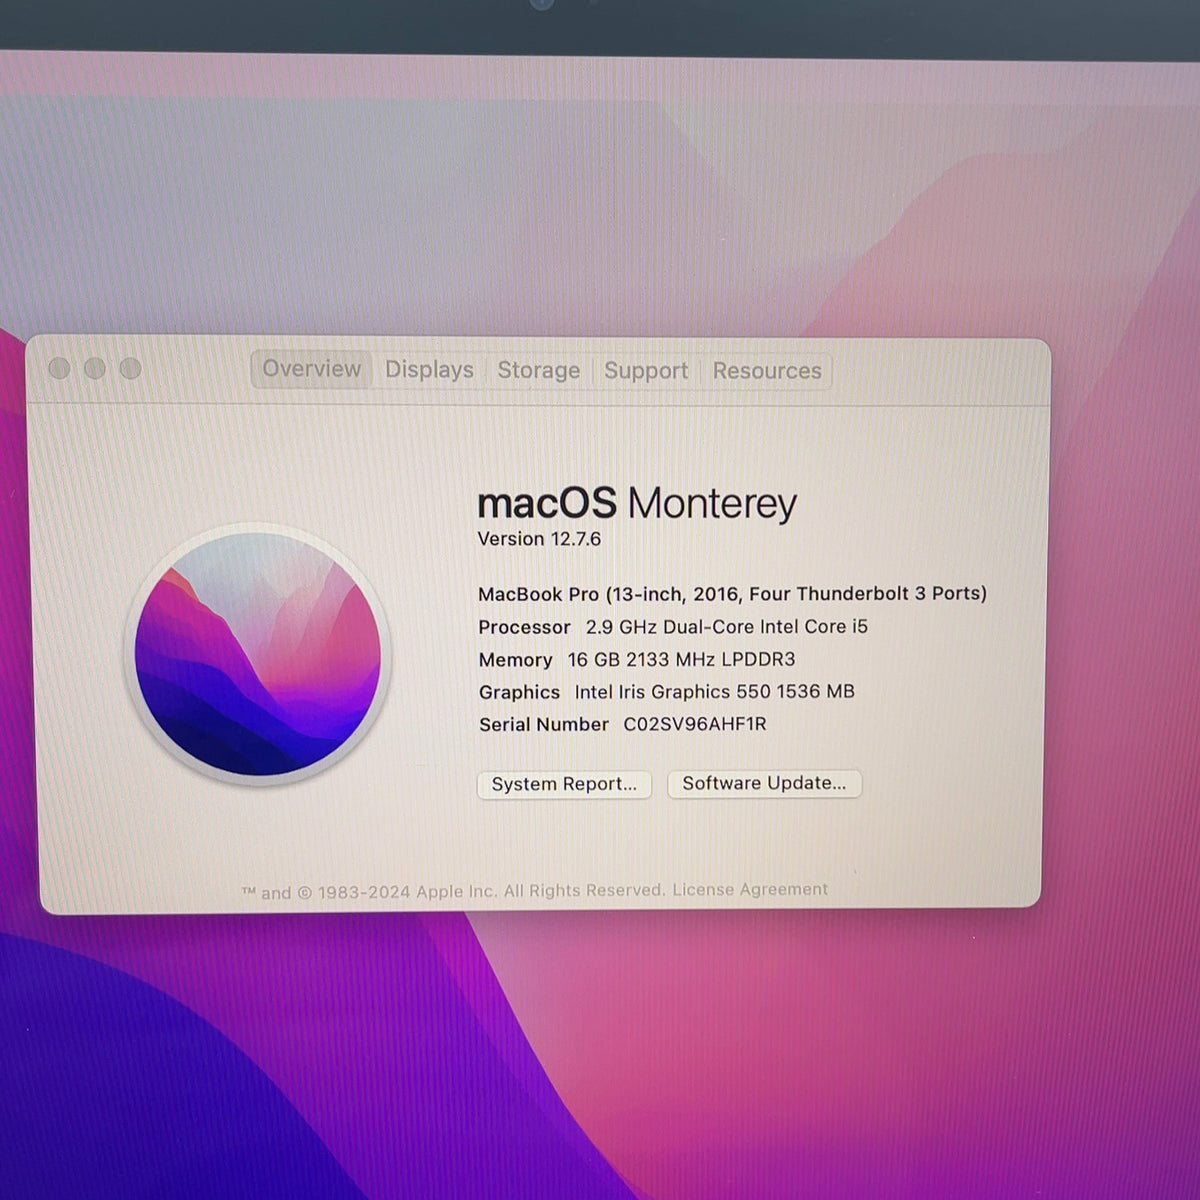Click the macOS Monterey title
This screenshot has width=1200, height=1200.
pos(637,503)
